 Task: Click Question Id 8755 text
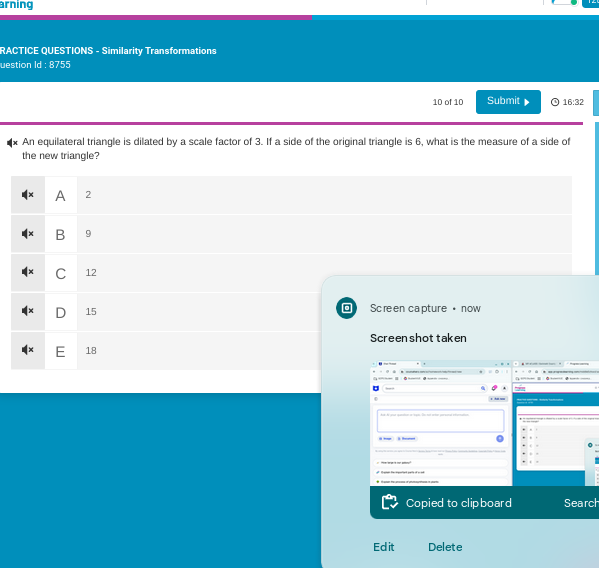(35, 65)
